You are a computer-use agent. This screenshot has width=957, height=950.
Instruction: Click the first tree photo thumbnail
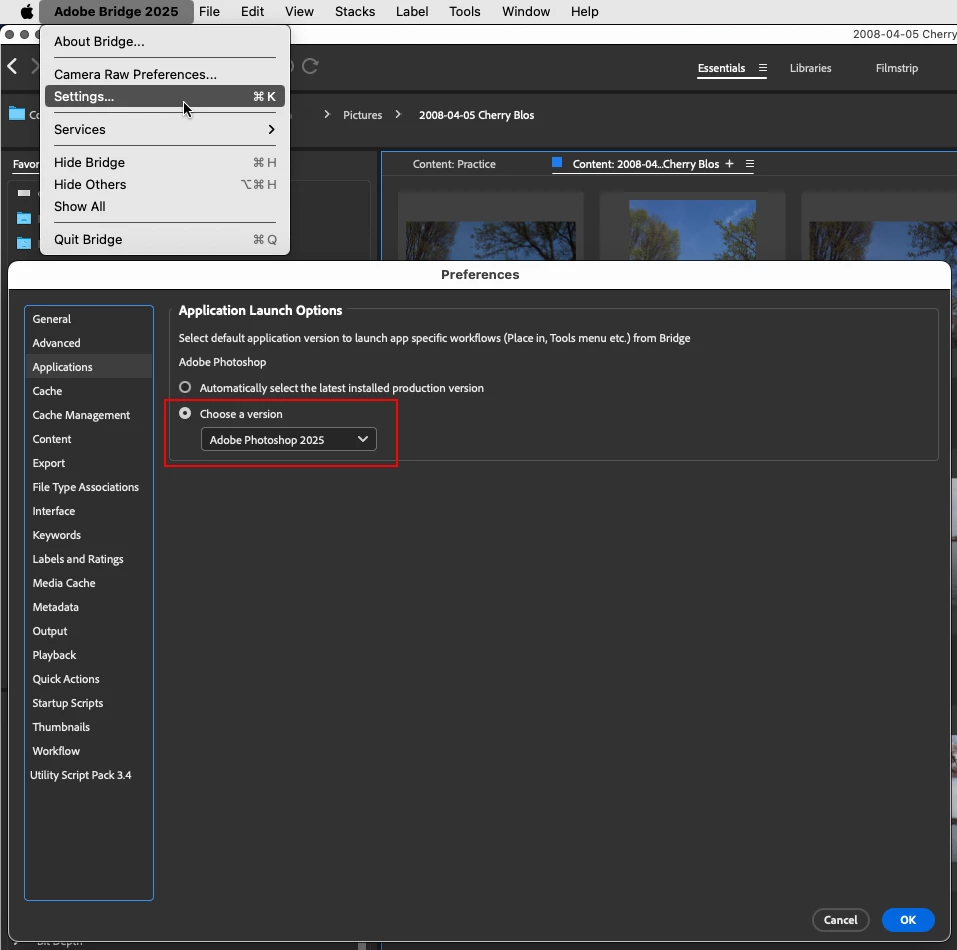tap(491, 240)
